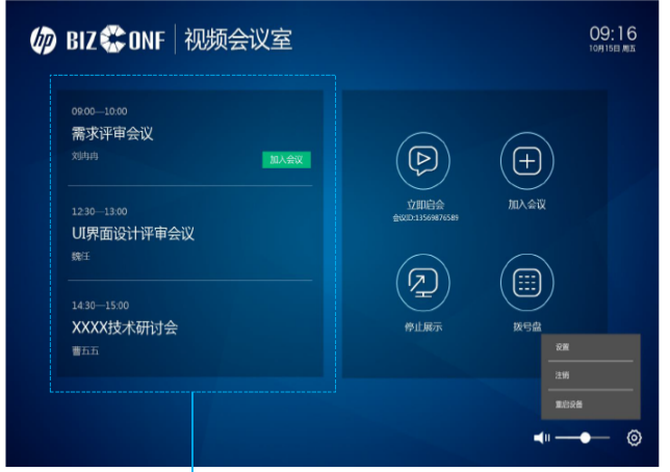The image size is (670, 472).
Task: Mute the speaker volume icon
Action: 542,438
